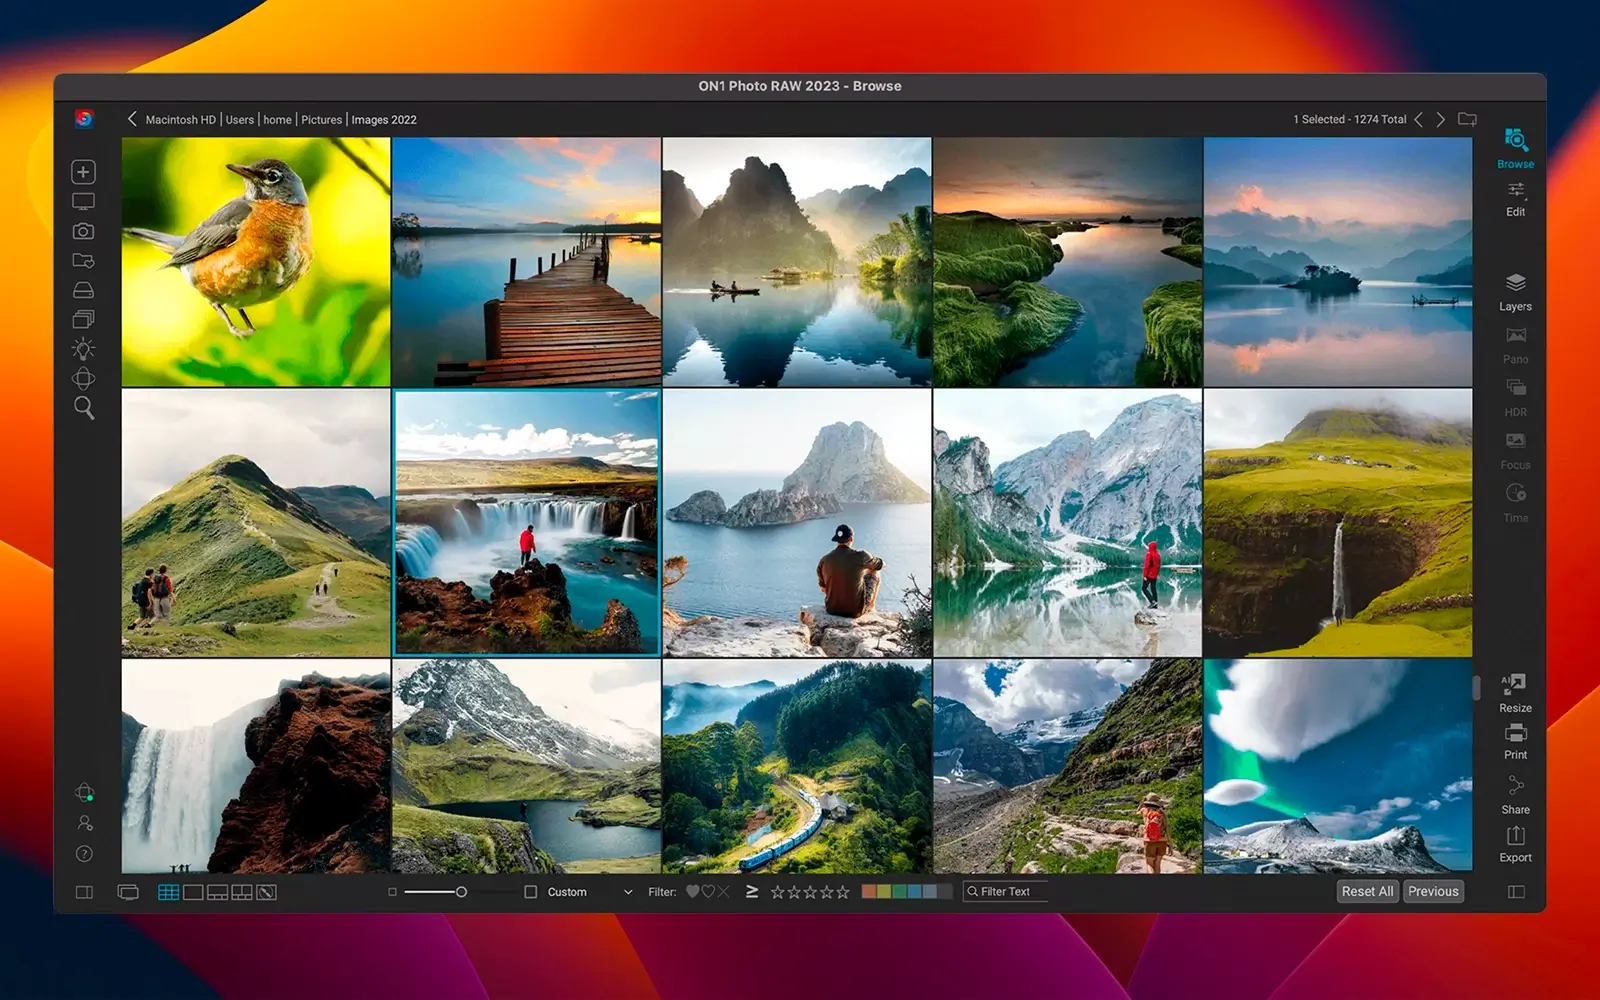Go to next photo with right chevron
The width and height of the screenshot is (1600, 1000).
click(1441, 120)
